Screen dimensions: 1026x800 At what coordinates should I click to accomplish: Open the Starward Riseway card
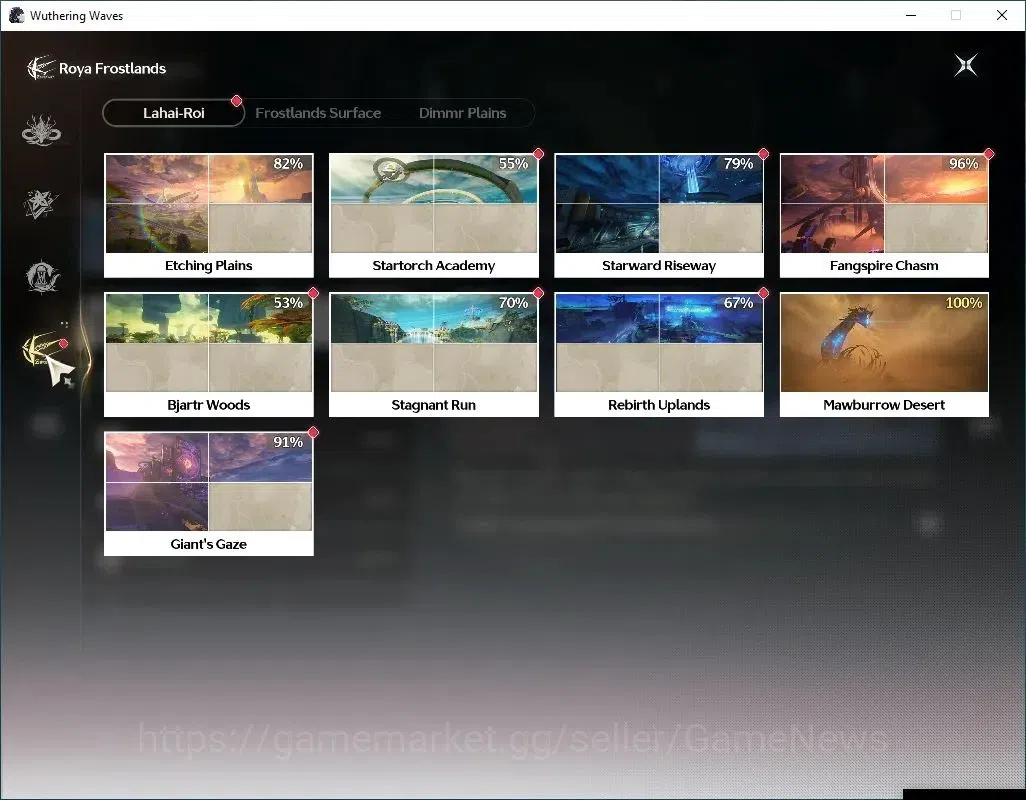(659, 215)
